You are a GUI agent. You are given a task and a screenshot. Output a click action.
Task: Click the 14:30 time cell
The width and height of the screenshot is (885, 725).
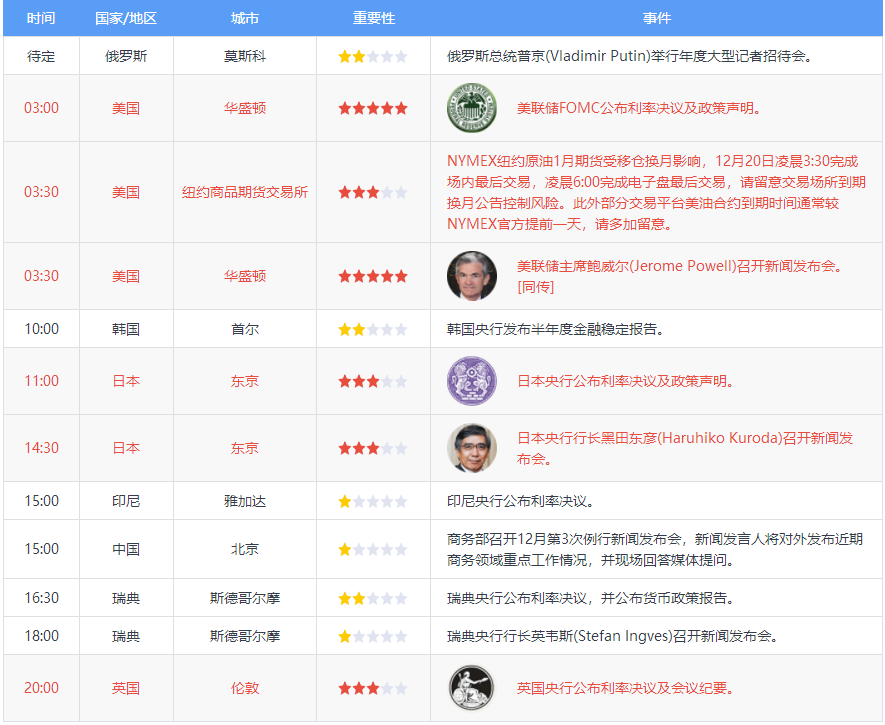point(41,448)
